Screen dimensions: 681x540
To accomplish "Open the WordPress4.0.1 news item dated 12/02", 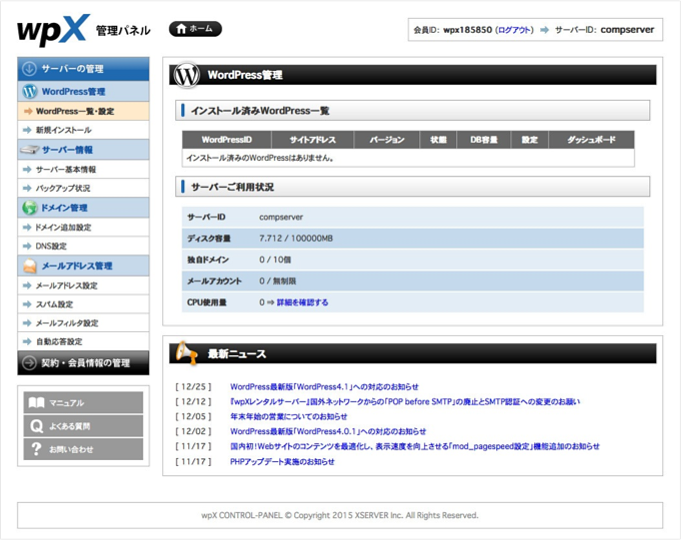I will click(x=328, y=431).
